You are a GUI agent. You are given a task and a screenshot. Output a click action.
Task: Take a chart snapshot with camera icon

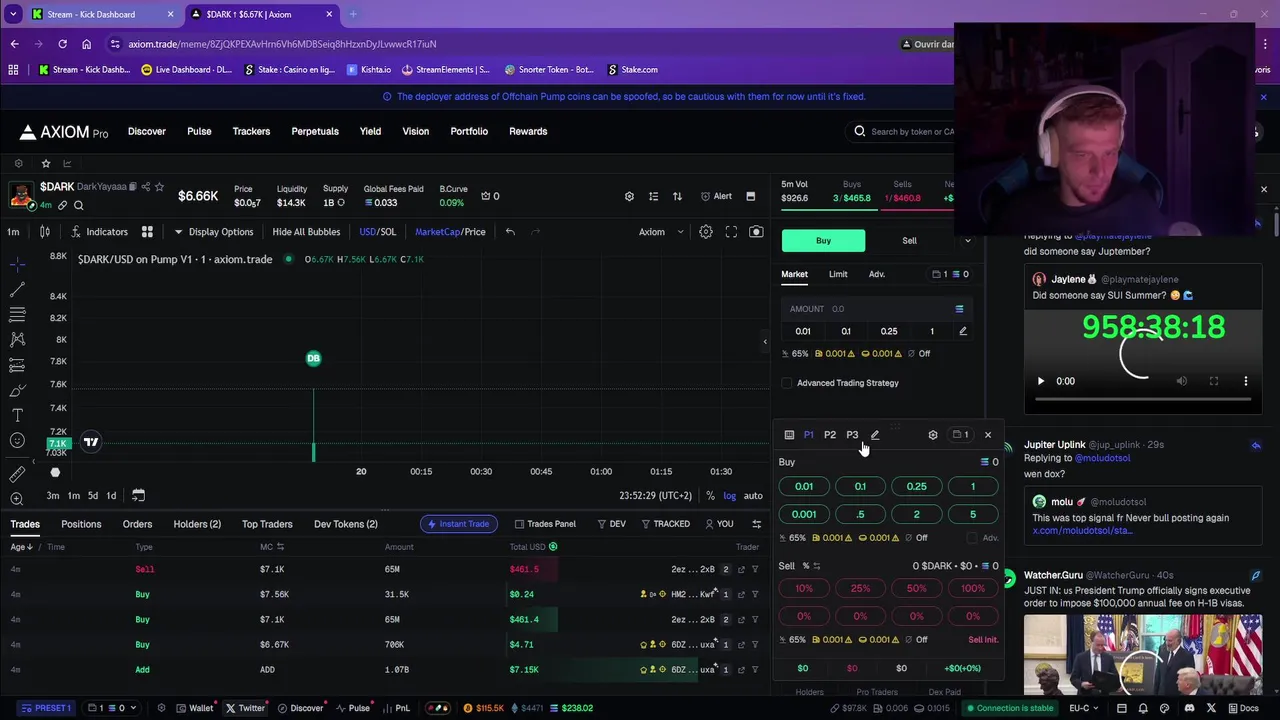click(756, 232)
